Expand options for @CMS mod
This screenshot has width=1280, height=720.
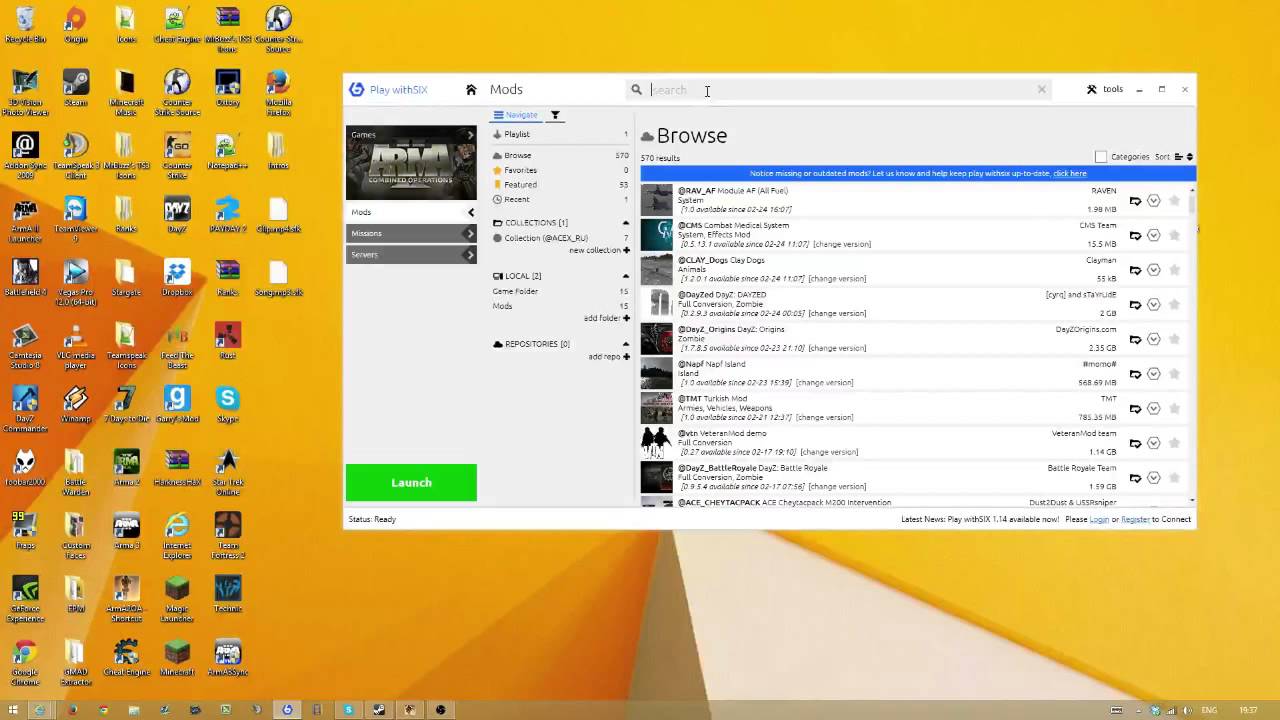(x=1153, y=235)
